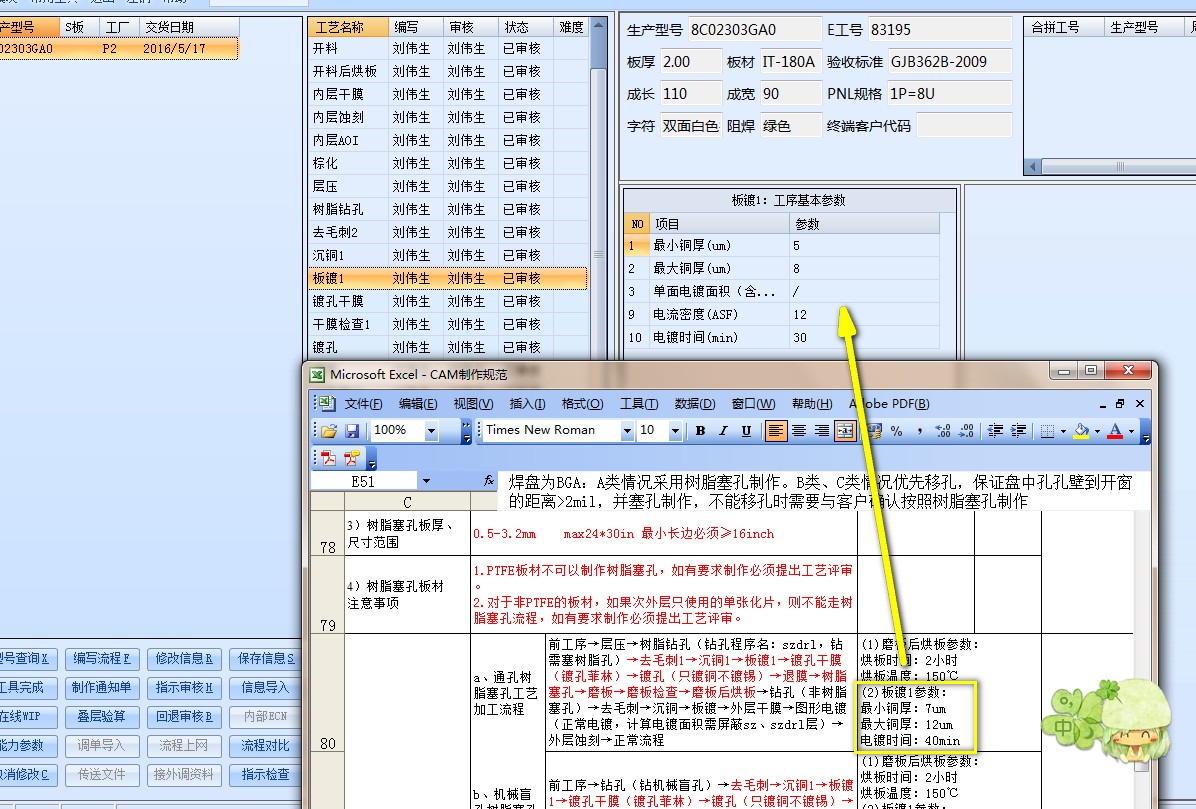Apply Comma style icon
The height and width of the screenshot is (809, 1196).
click(920, 431)
